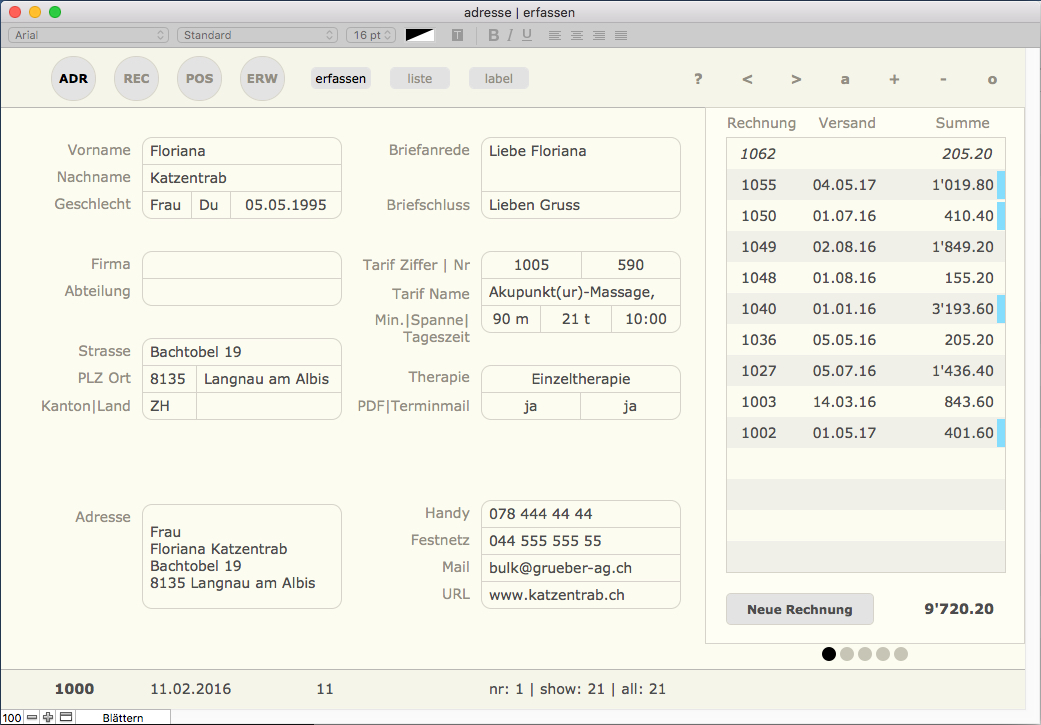1041x725 pixels.
Task: Open the Standard style dropdown
Action: click(257, 35)
